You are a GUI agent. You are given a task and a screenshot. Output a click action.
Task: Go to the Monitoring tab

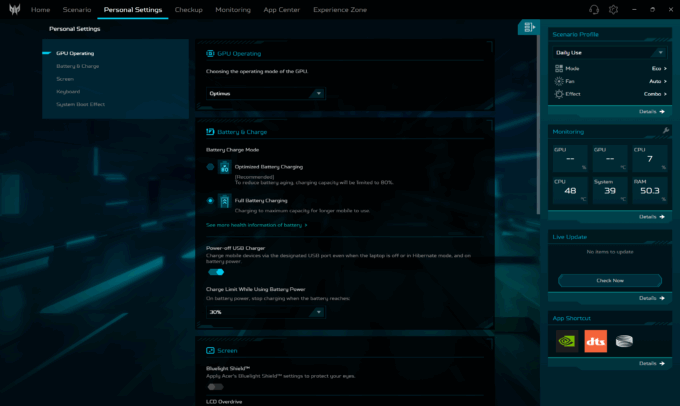pyautogui.click(x=233, y=10)
